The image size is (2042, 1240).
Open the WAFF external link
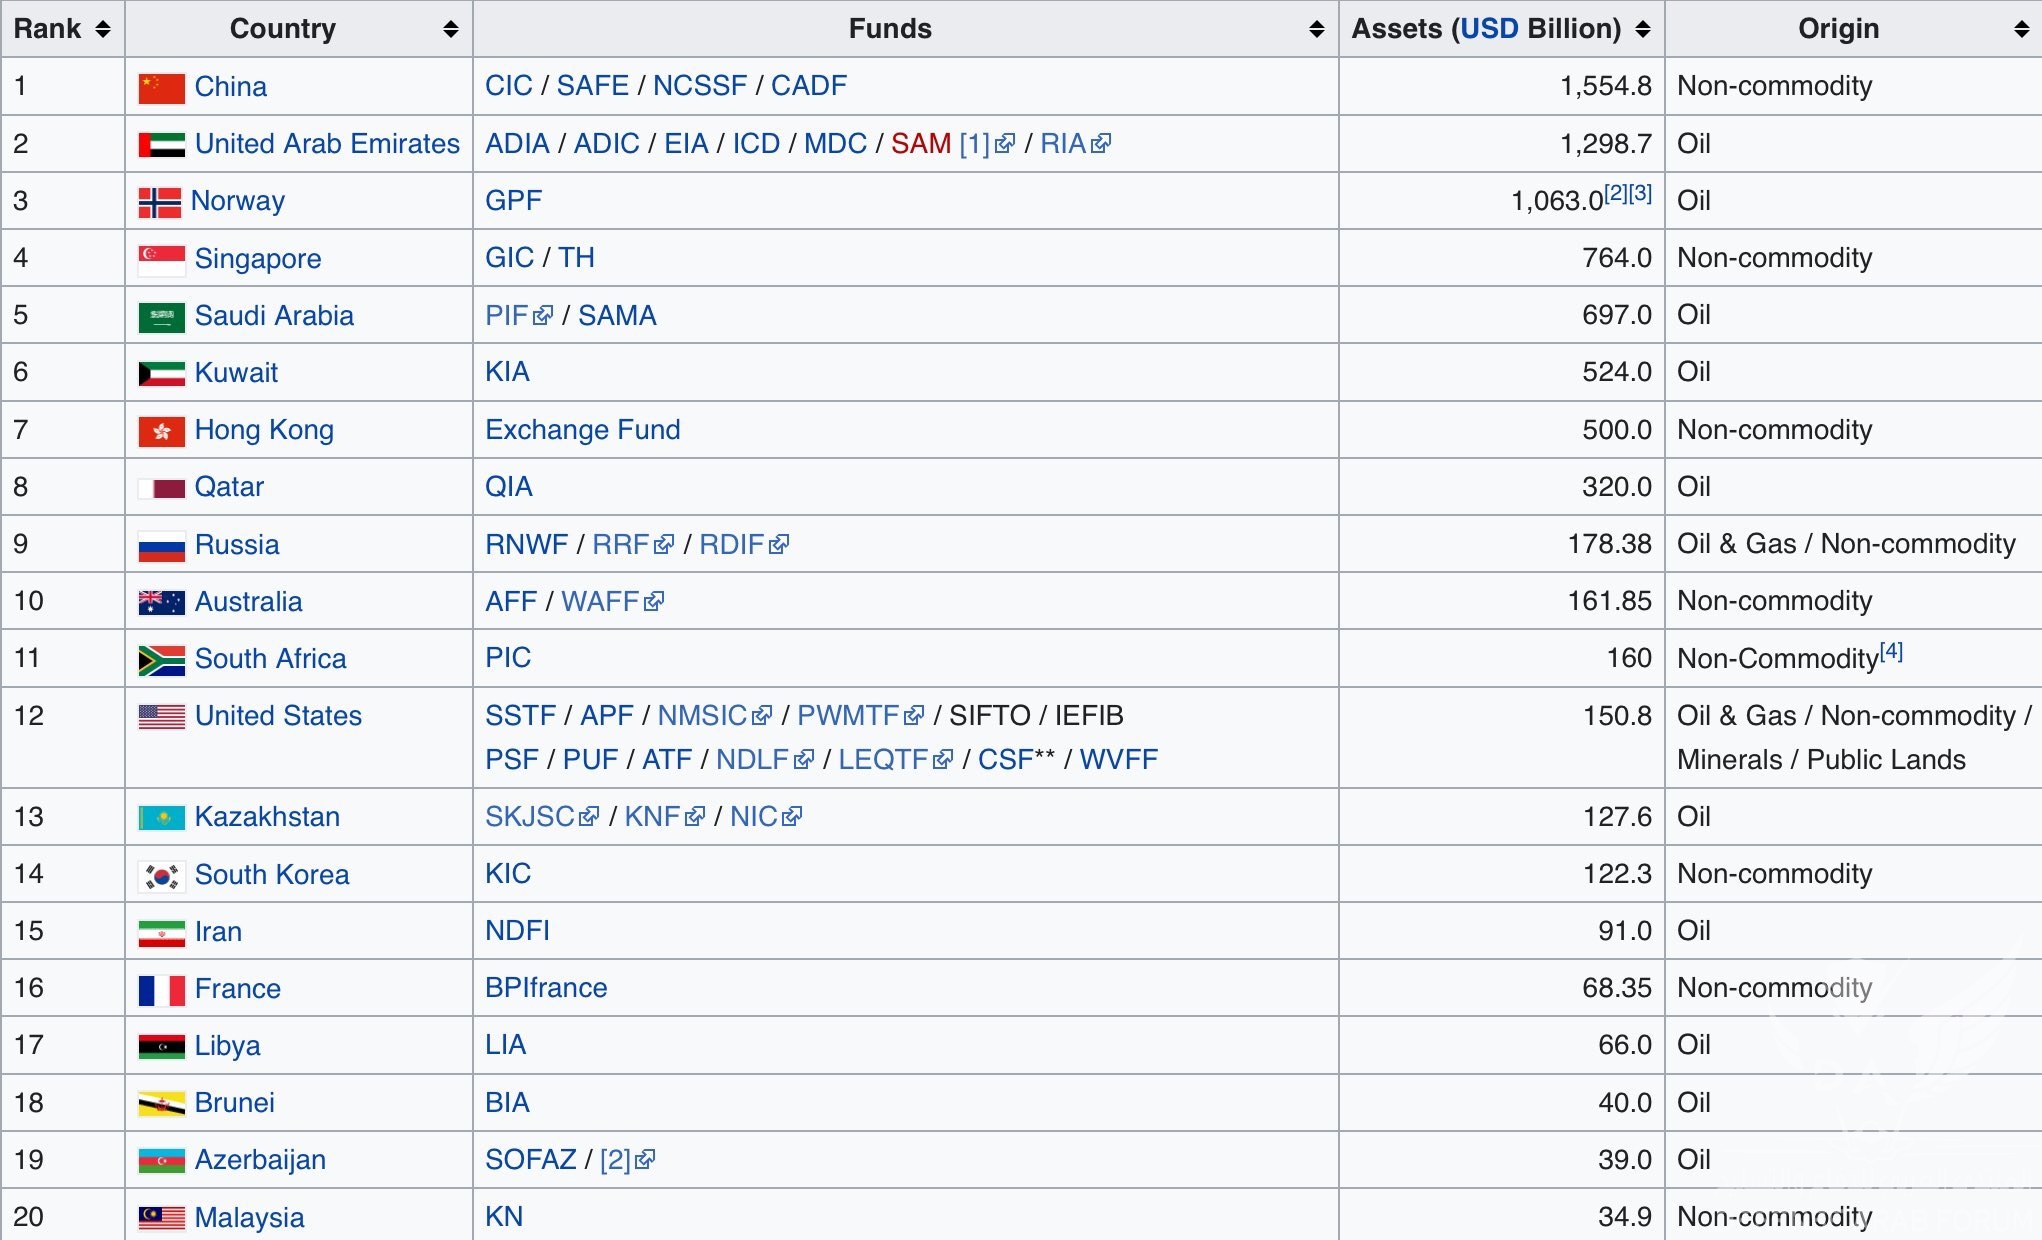click(x=612, y=602)
